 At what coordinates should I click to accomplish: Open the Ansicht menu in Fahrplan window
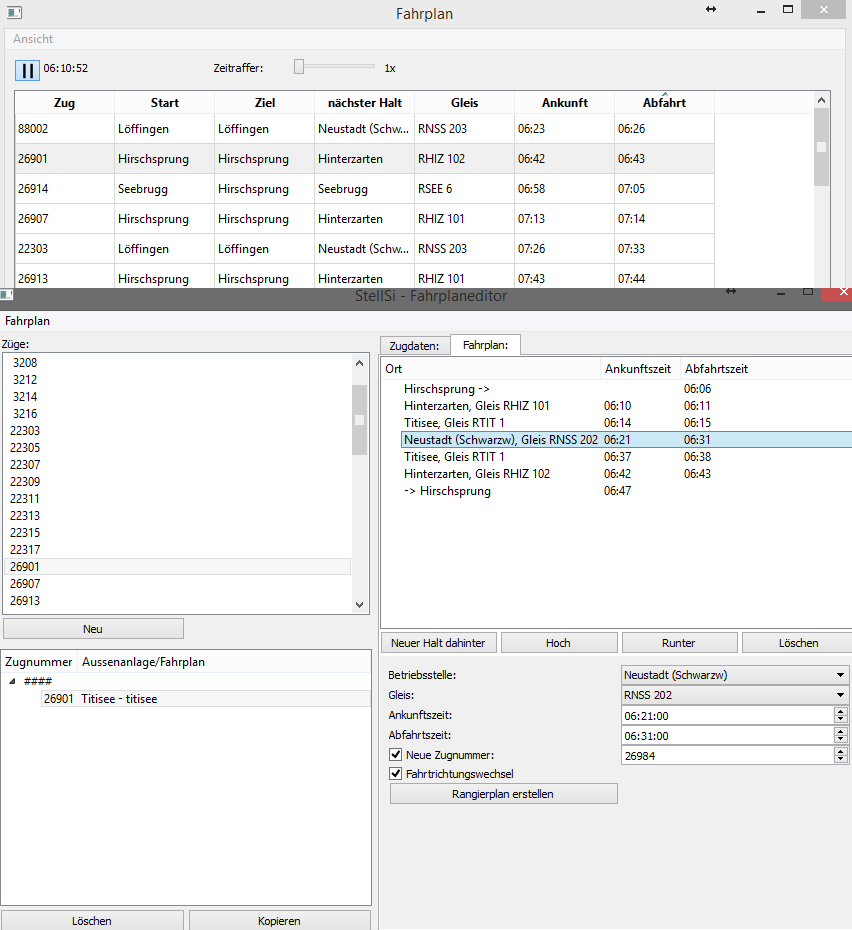point(33,39)
